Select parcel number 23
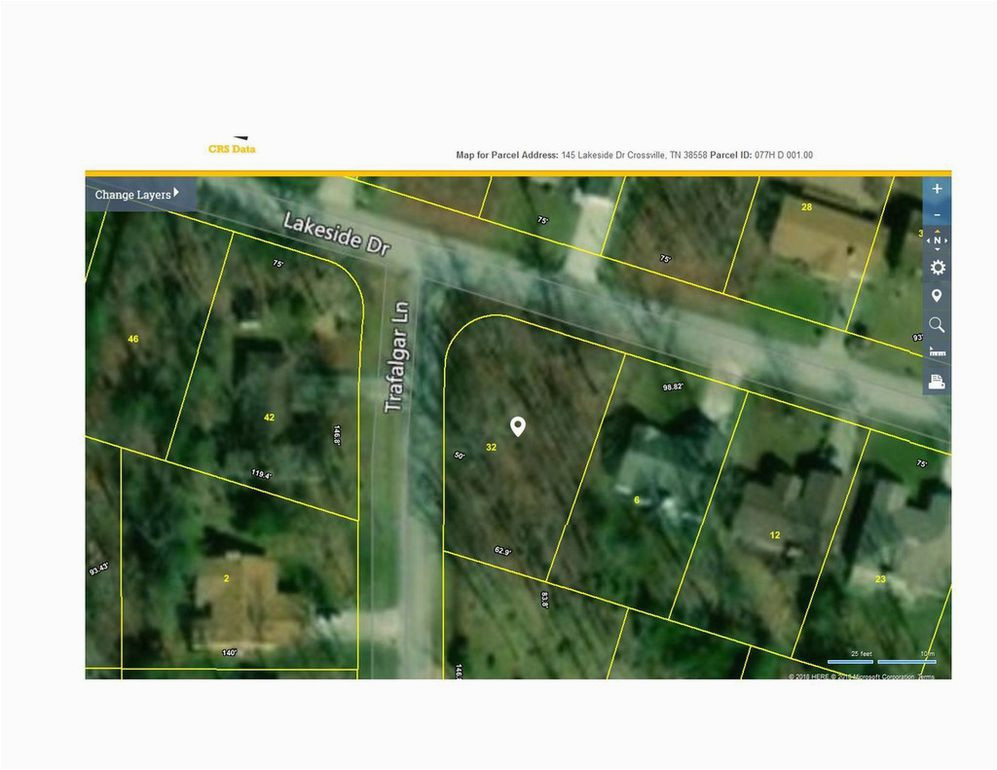Image resolution: width=997 pixels, height=770 pixels. (x=880, y=579)
